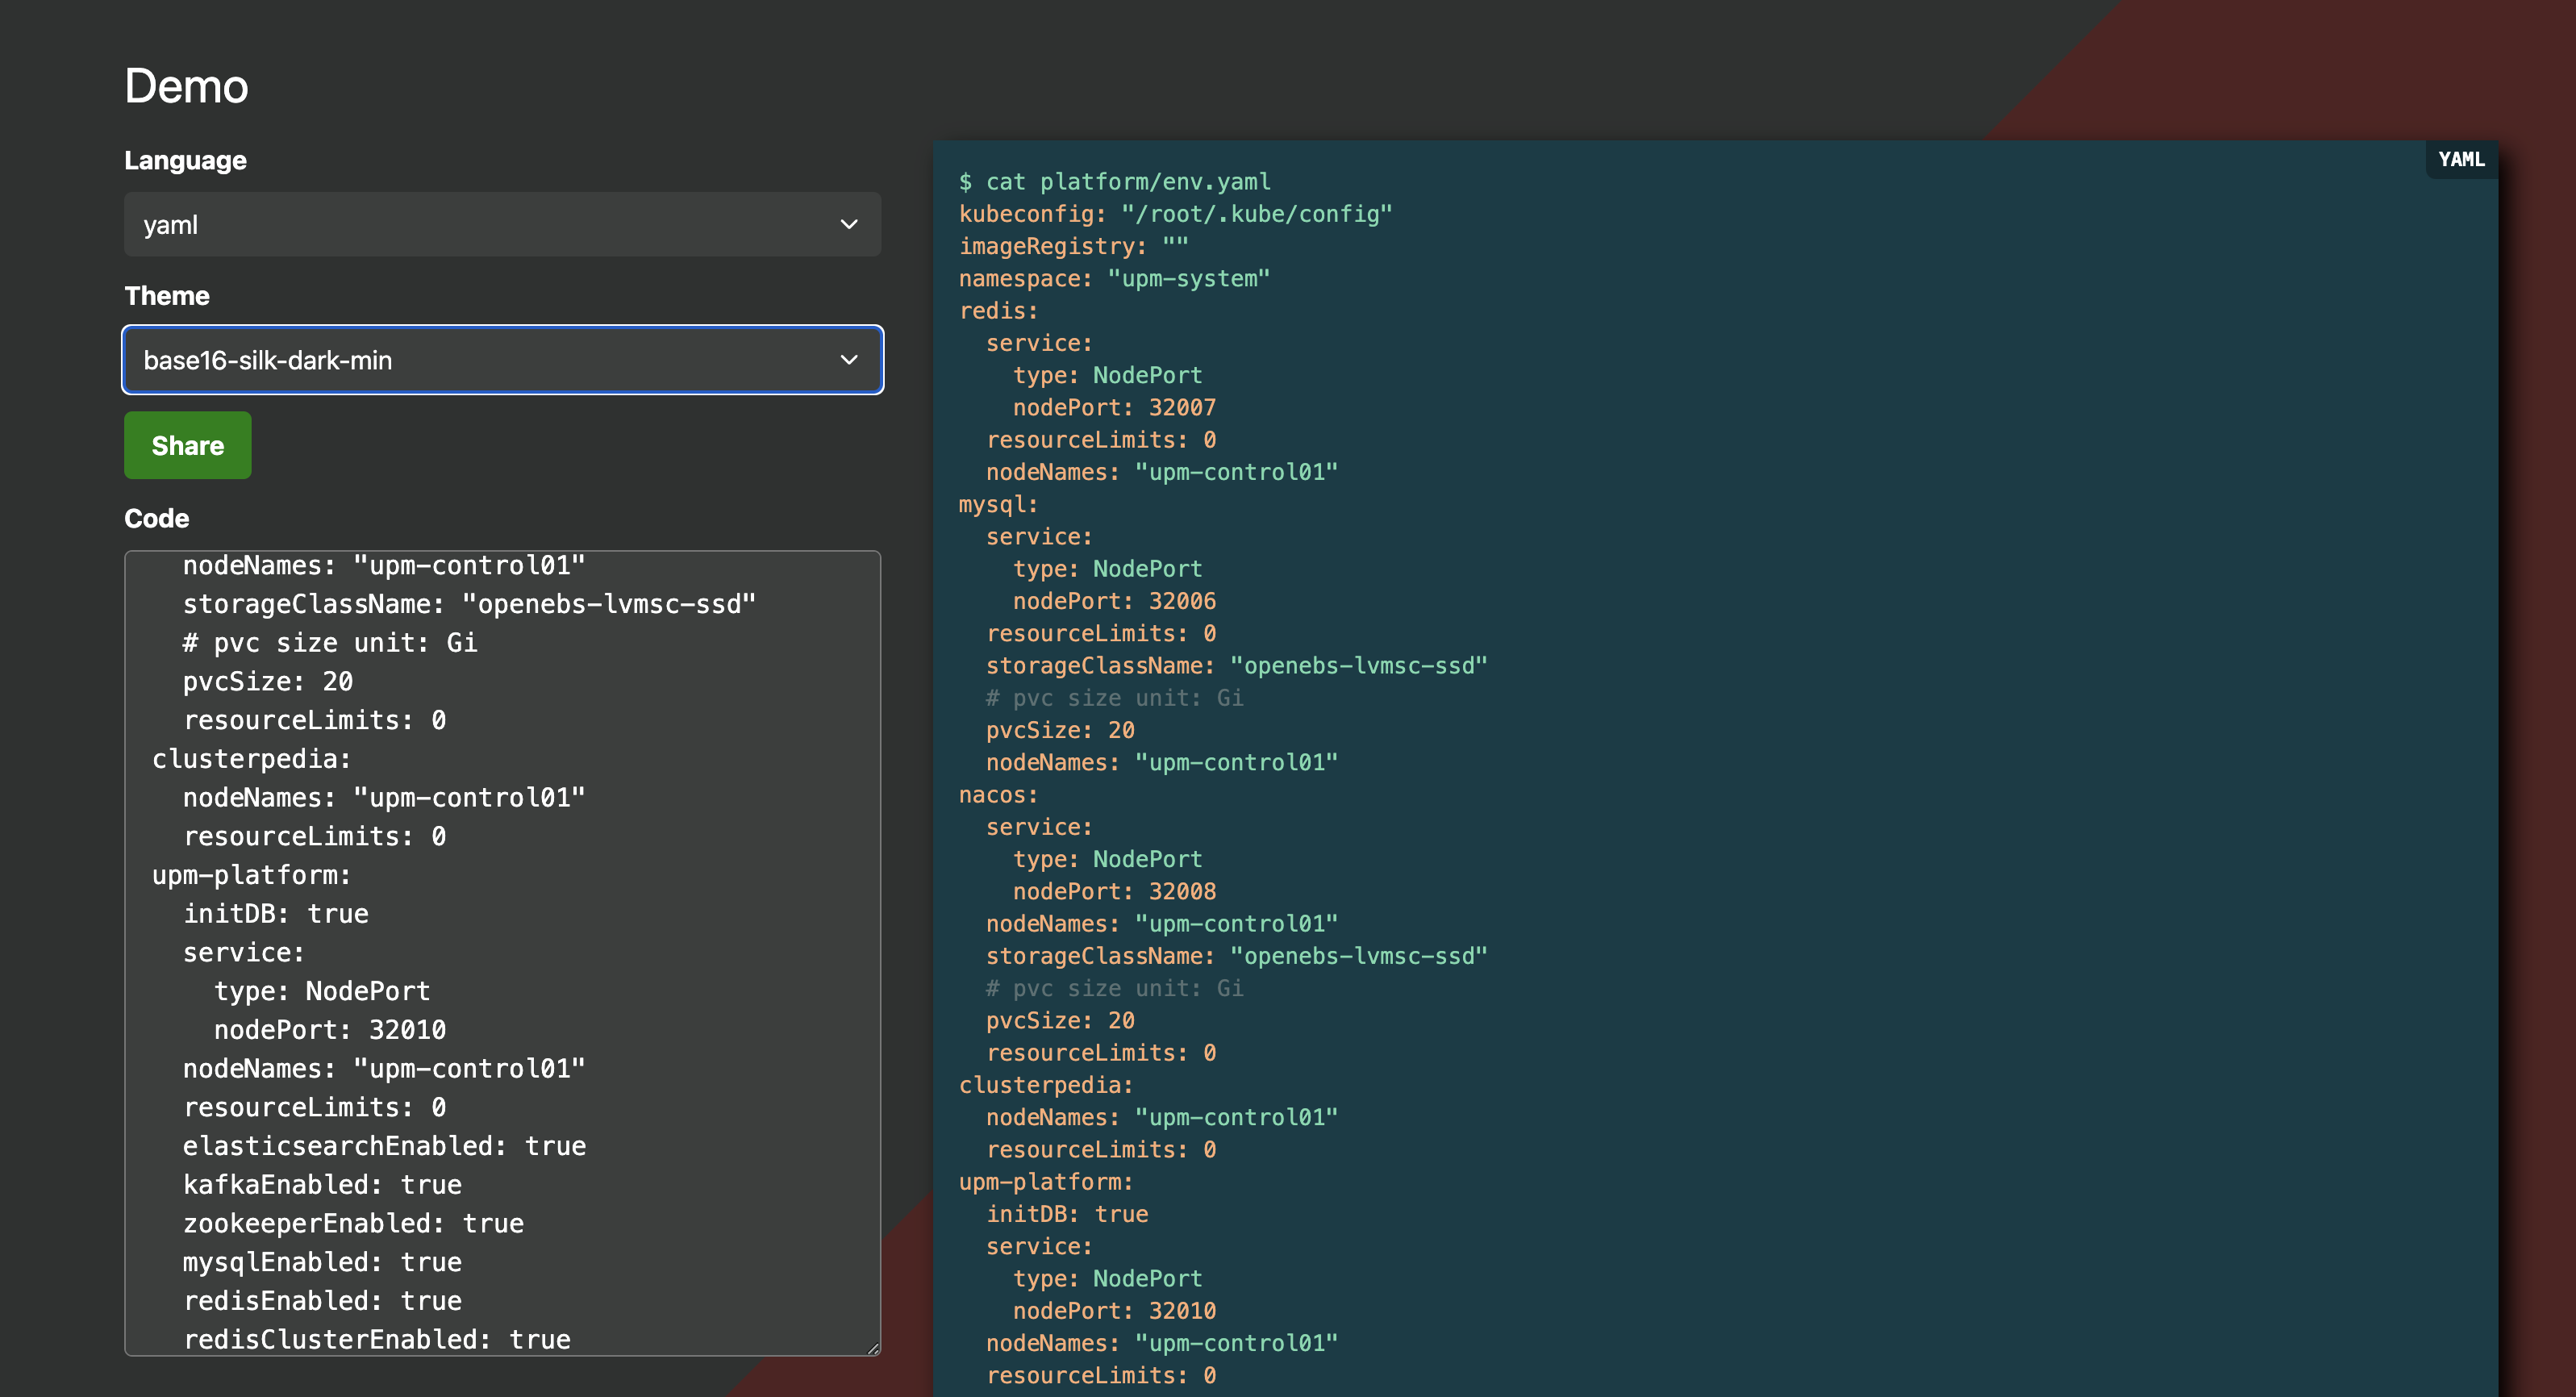The width and height of the screenshot is (2576, 1397).
Task: Click the 'clusterpedia:' key in preview
Action: [x=1046, y=1085]
